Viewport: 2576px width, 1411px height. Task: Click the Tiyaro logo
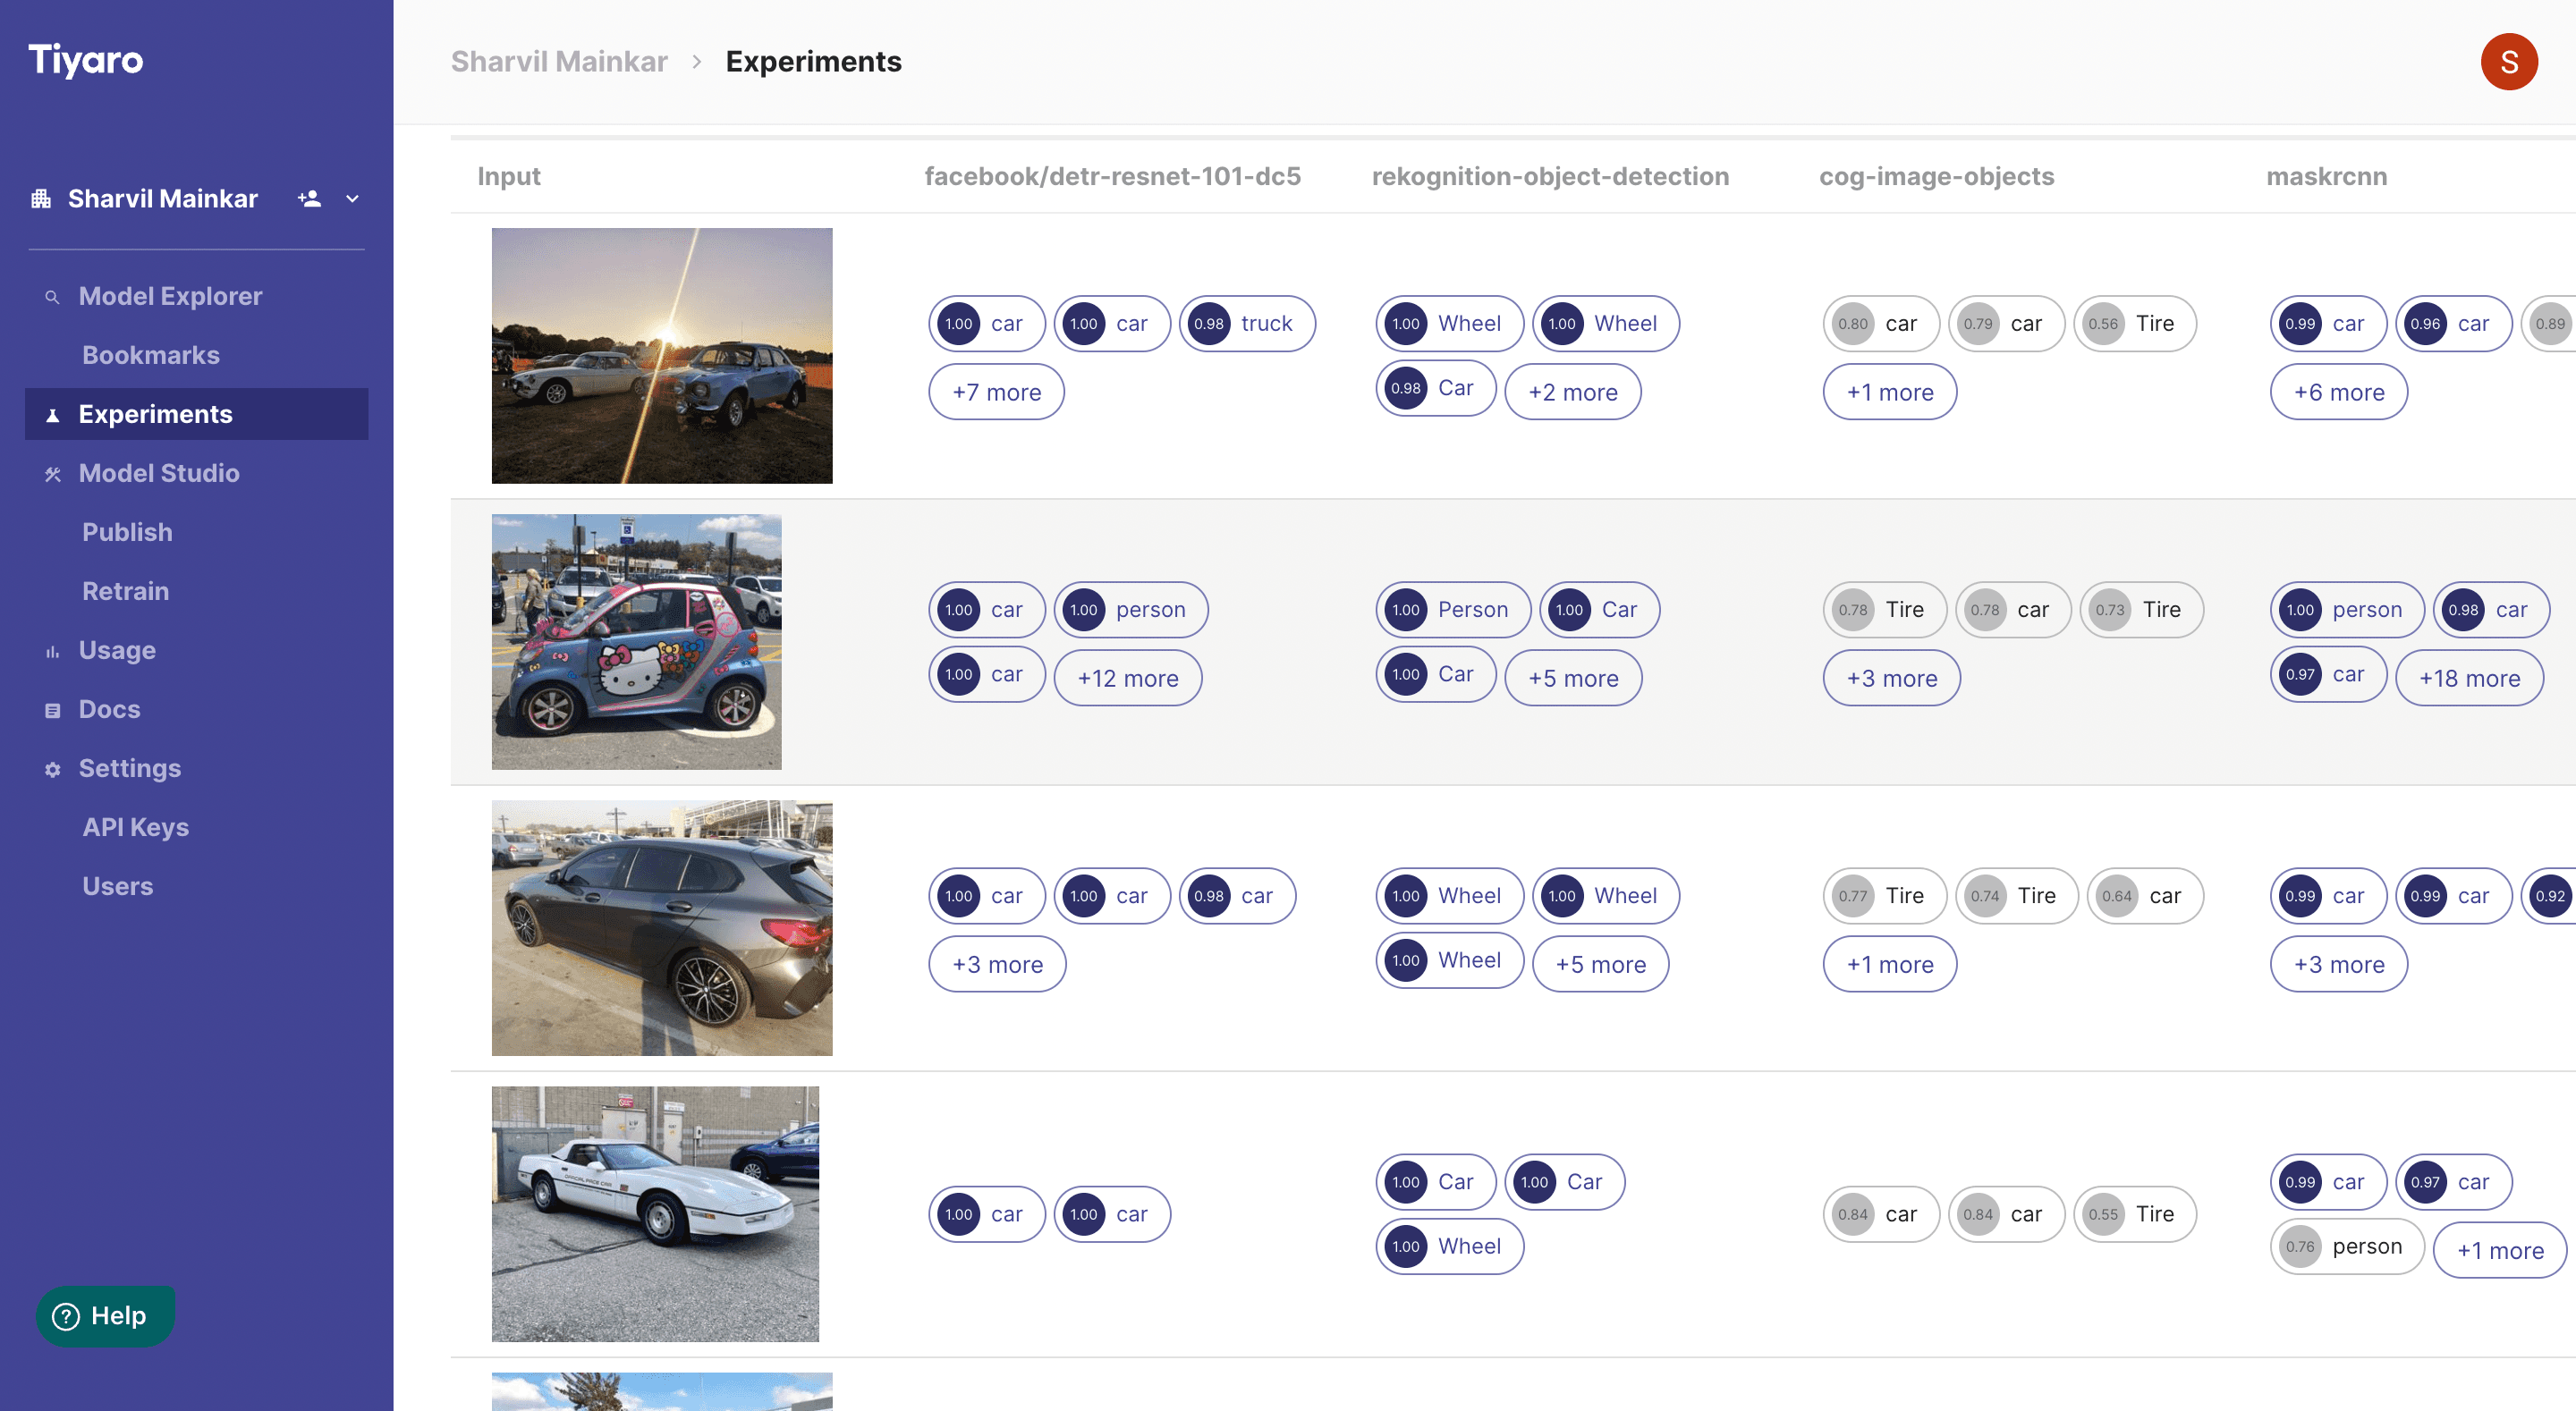[x=86, y=61]
